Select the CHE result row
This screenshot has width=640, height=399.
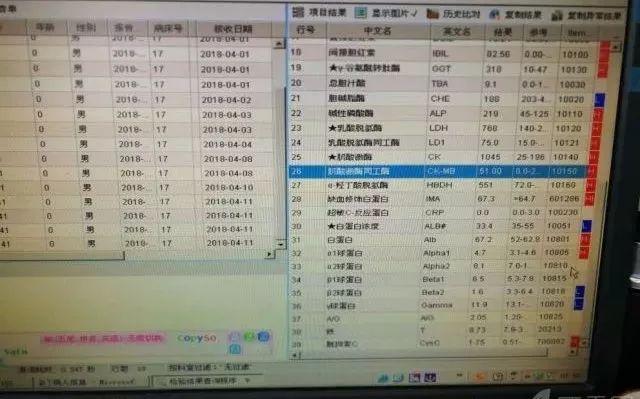tap(442, 98)
